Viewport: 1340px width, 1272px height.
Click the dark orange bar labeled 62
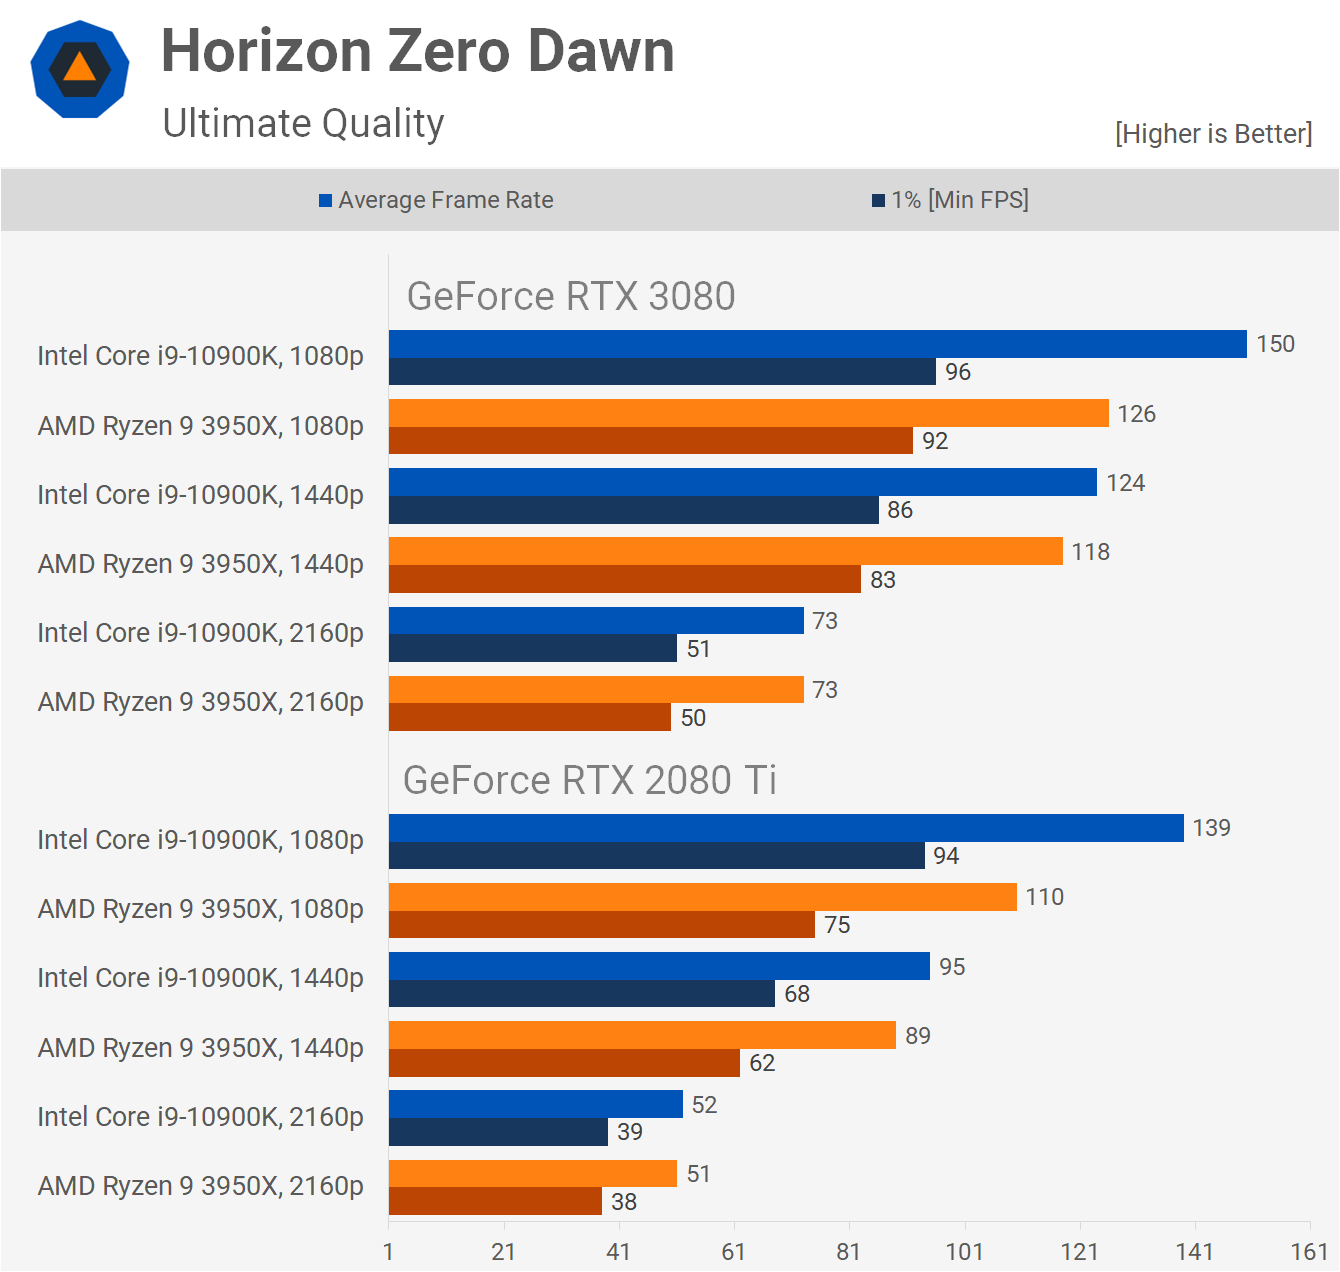564,1063
